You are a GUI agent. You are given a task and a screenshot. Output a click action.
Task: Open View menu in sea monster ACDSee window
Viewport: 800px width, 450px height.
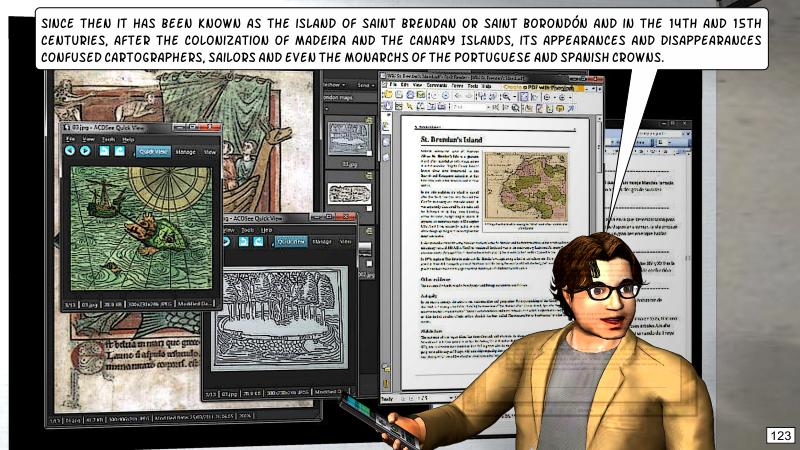point(89,139)
